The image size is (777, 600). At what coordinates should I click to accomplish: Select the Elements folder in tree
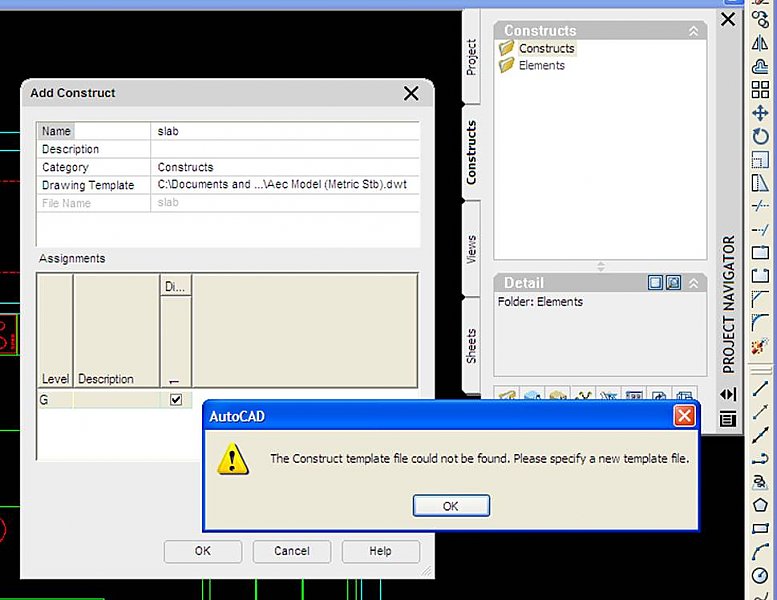pos(542,65)
